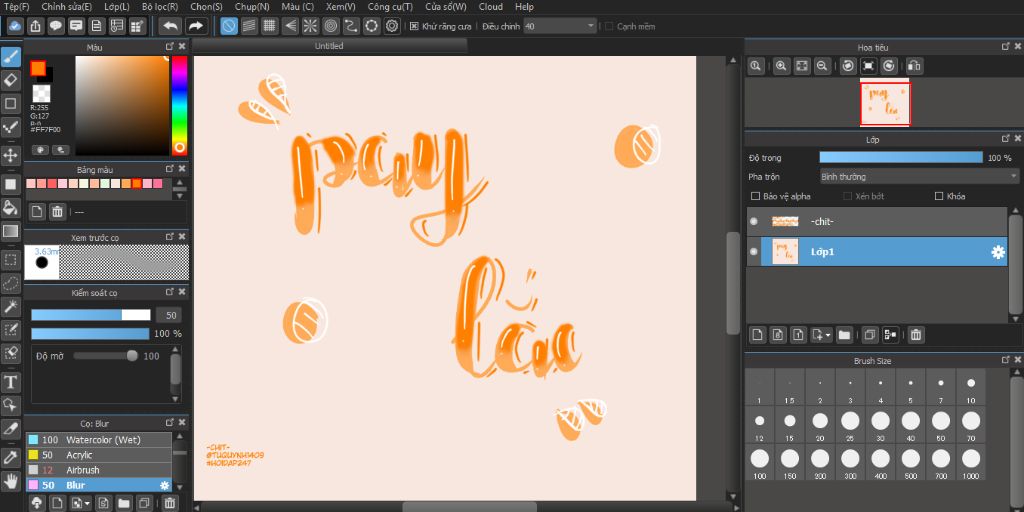Open add-brush dropdown in brush panel
The width and height of the screenshot is (1024, 512).
[87, 503]
